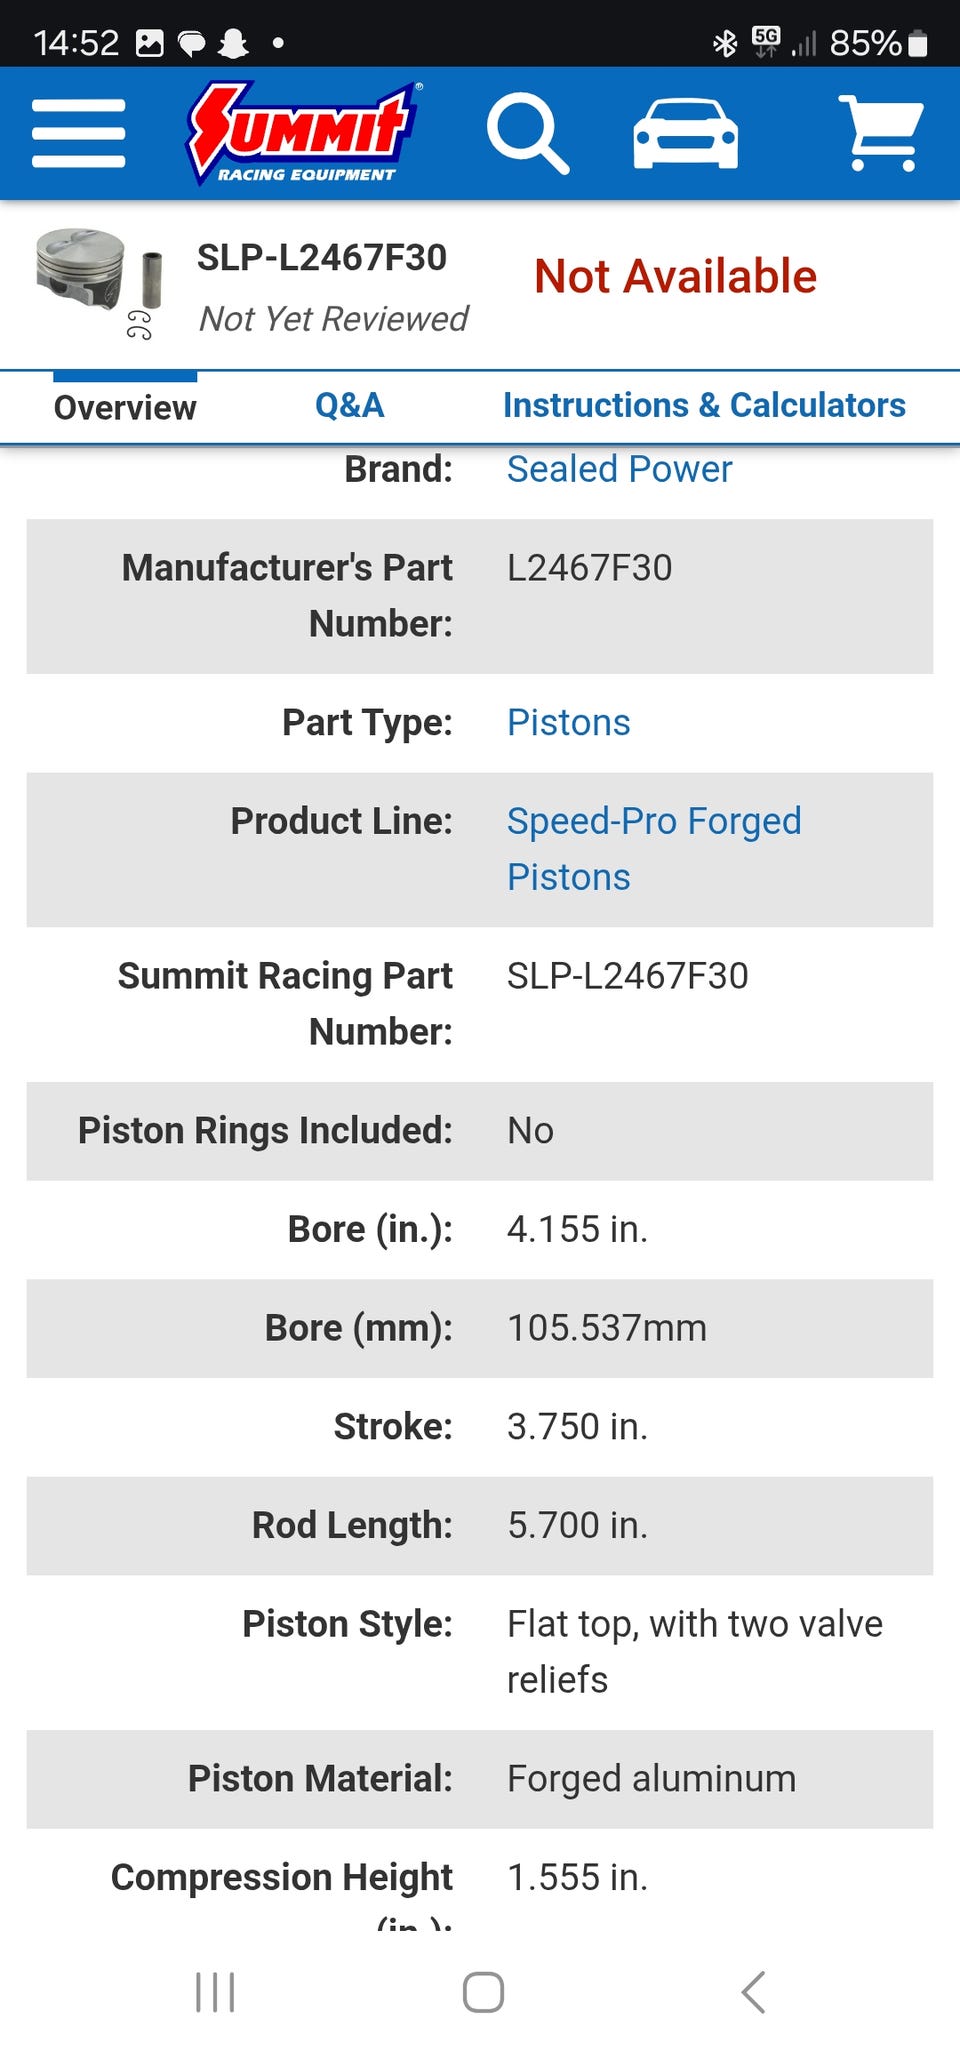Screen dimensions: 960x2059
Task: Tap the car vehicle selector icon
Action: click(x=686, y=133)
